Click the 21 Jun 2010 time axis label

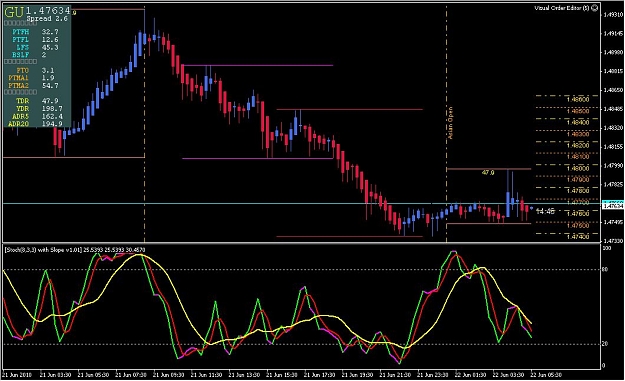coord(17,375)
